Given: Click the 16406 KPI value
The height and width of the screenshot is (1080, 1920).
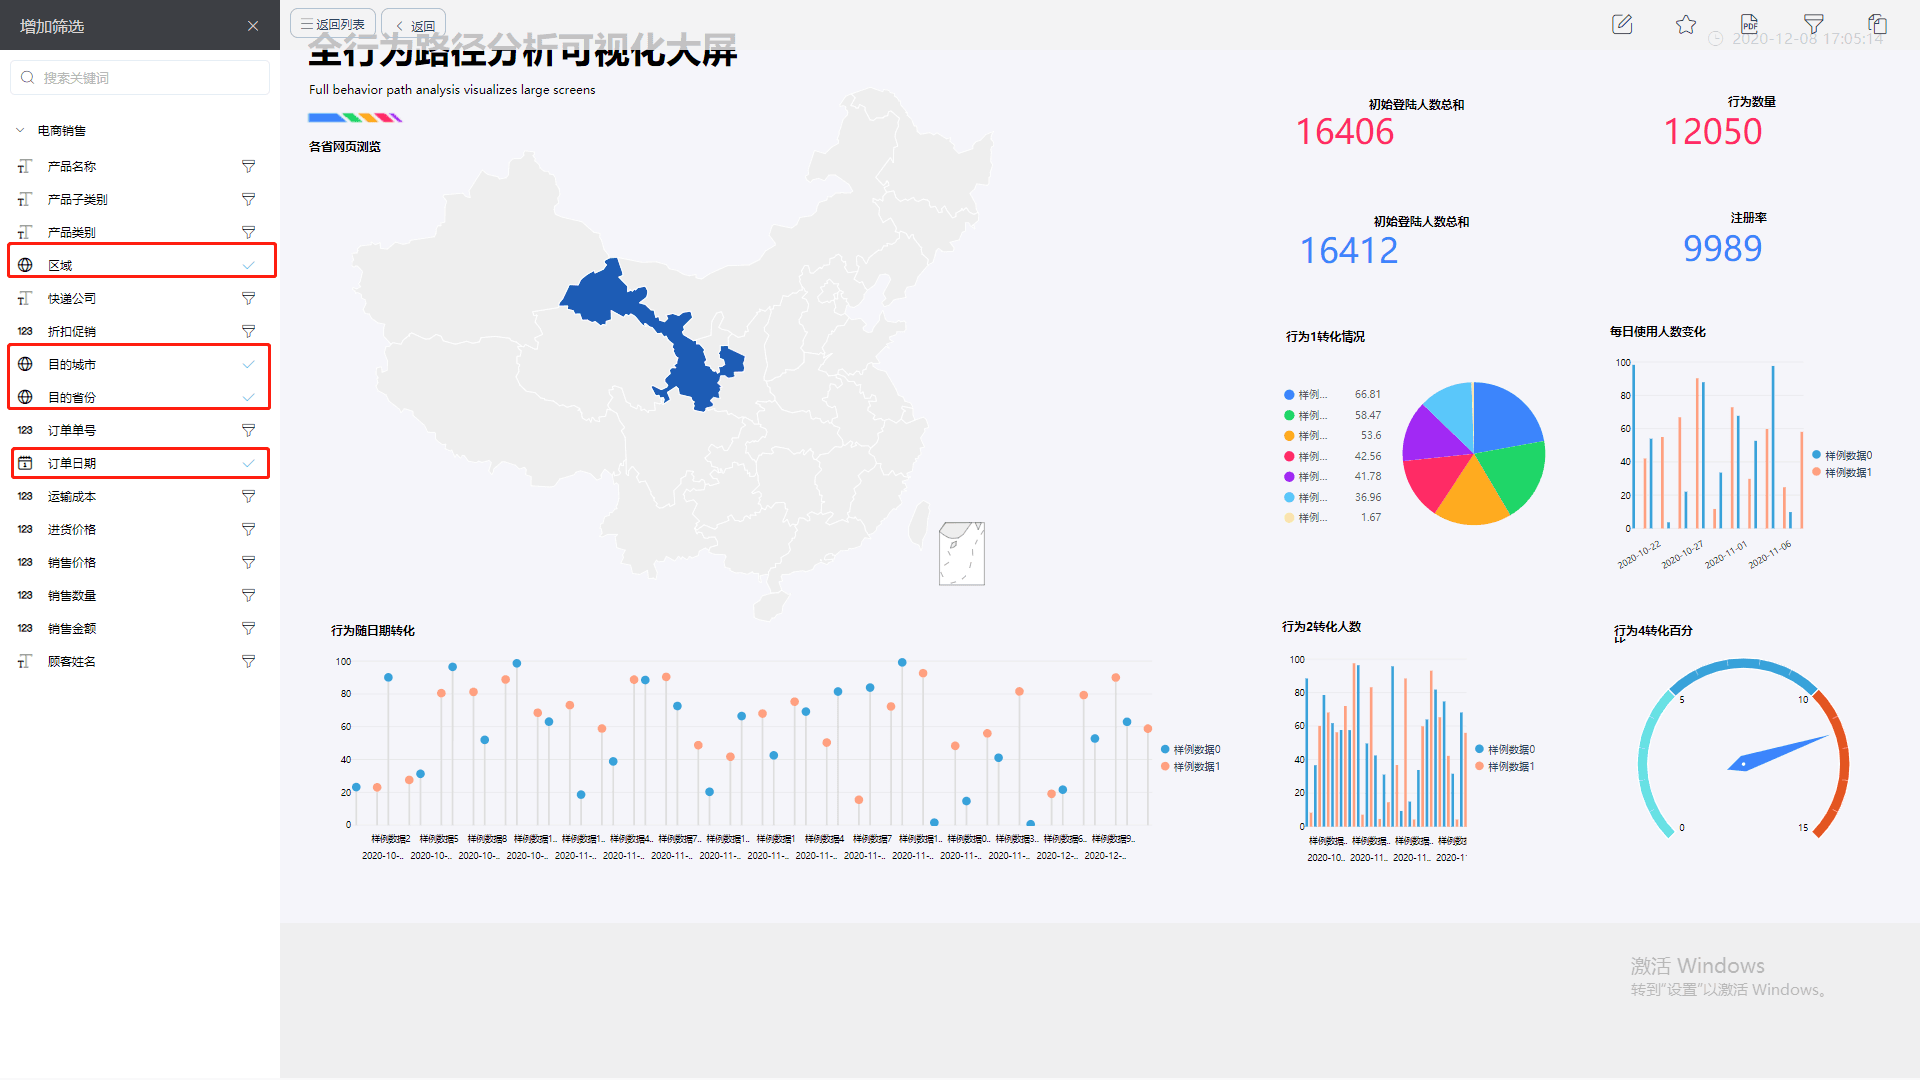Looking at the screenshot, I should coord(1345,132).
